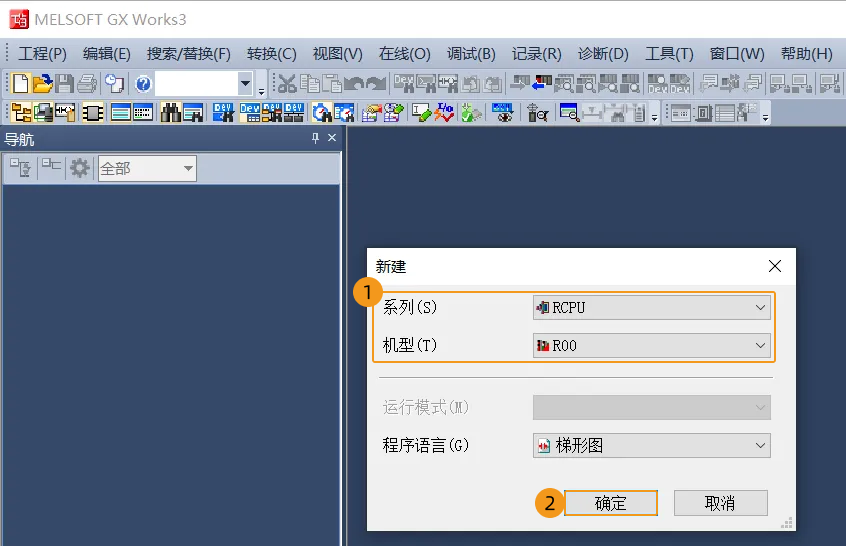
Task: Open the 转换(C) menu
Action: (x=271, y=54)
